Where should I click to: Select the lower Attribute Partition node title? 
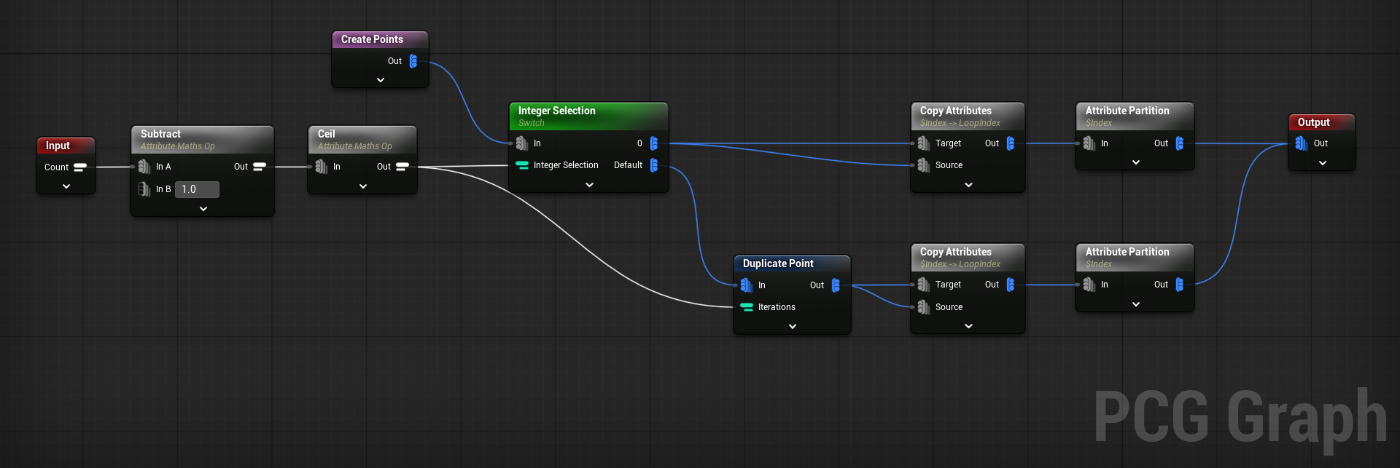(1127, 252)
